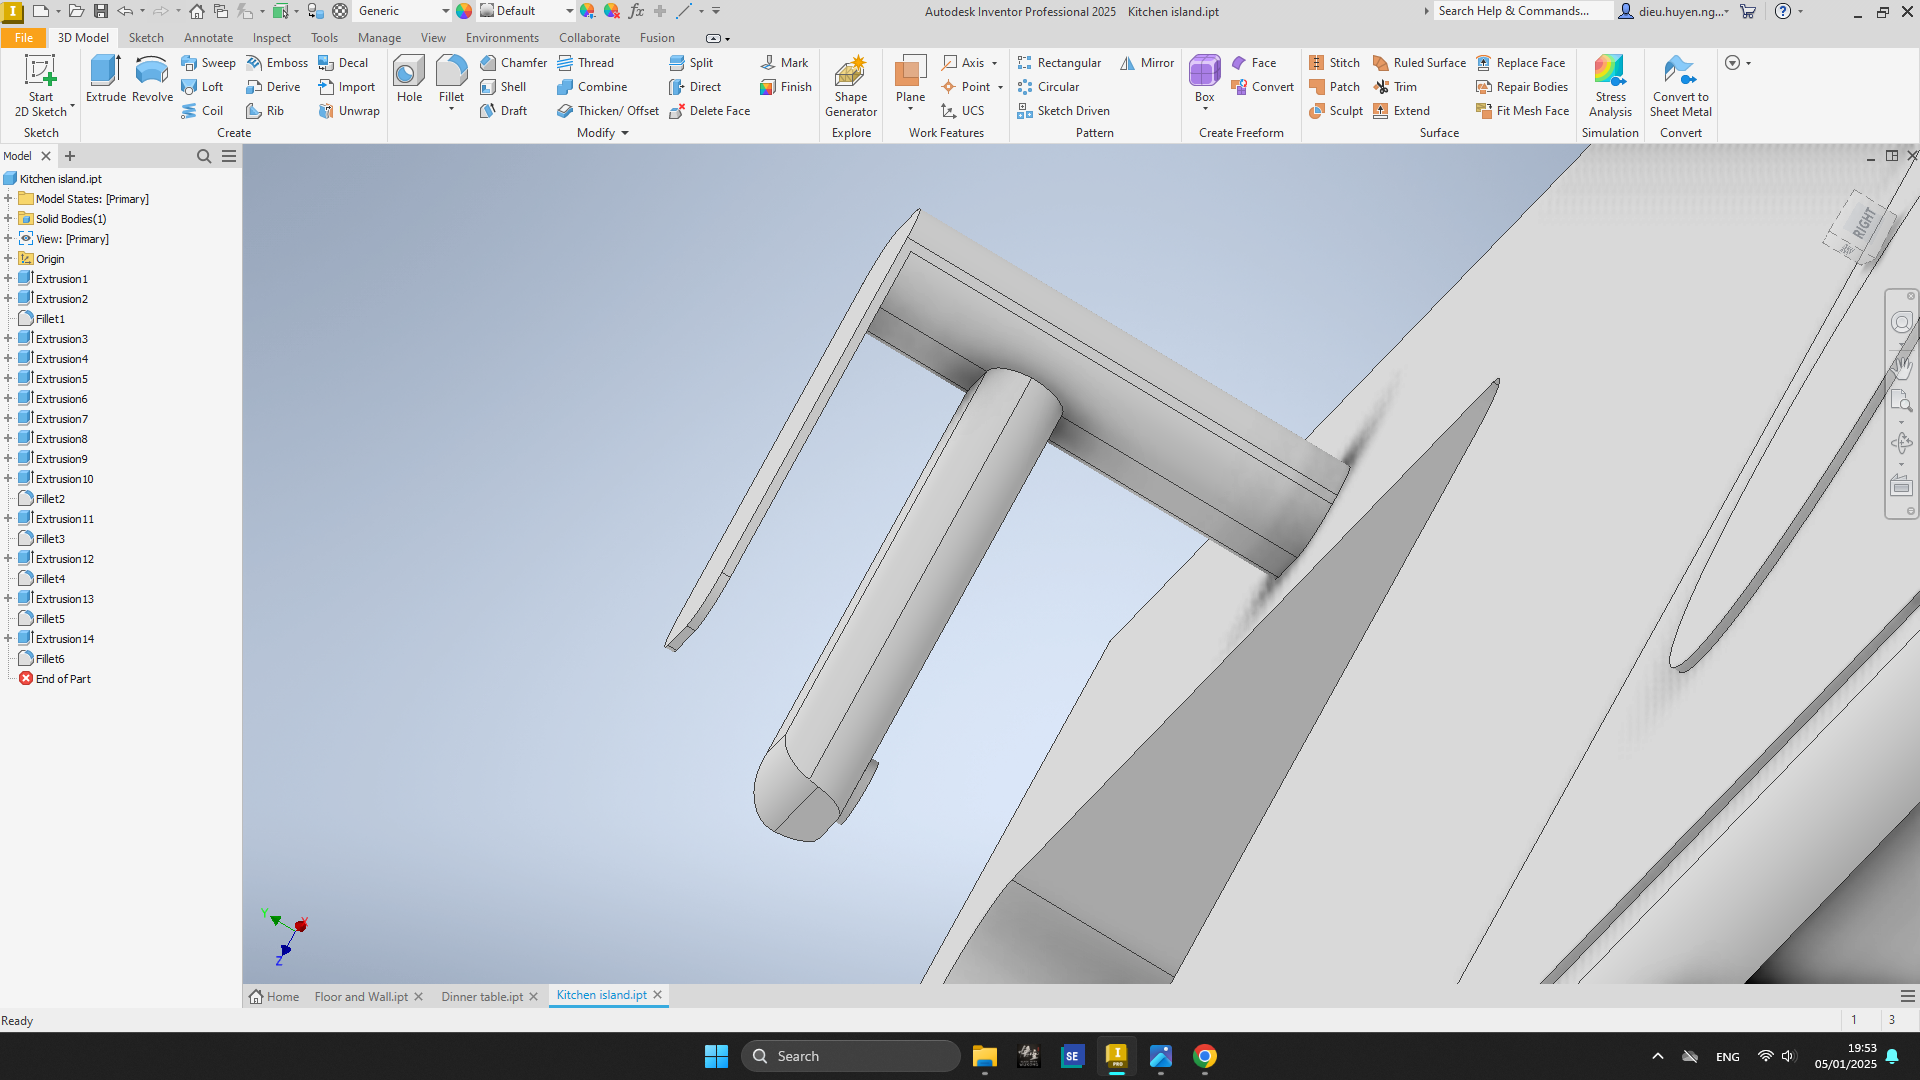Open the Windows Start menu
This screenshot has width=1920, height=1080.
(716, 1056)
